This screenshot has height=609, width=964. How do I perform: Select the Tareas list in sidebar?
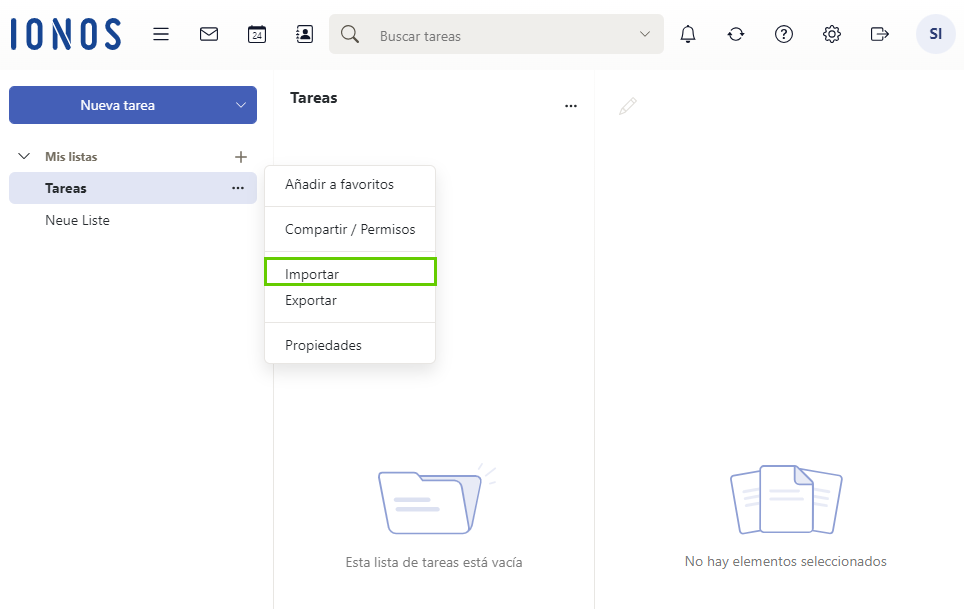click(x=133, y=188)
